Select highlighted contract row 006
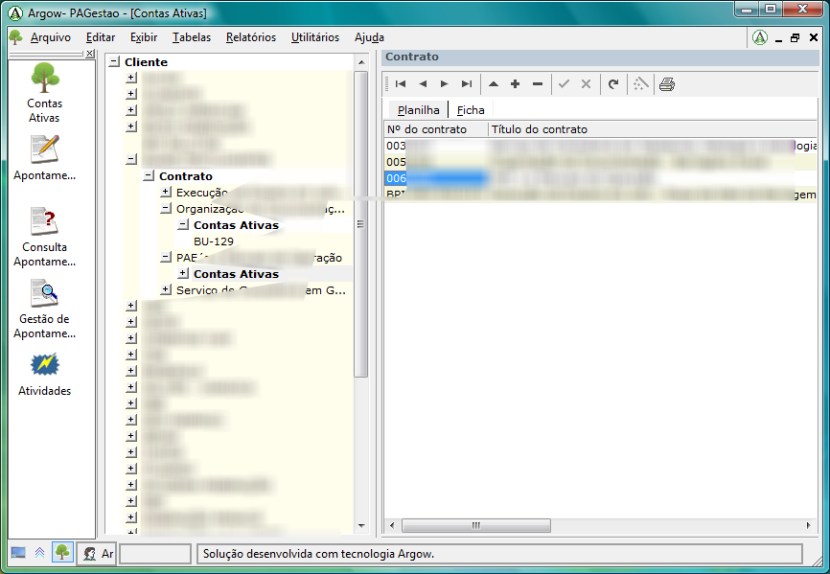This screenshot has height=574, width=830. (x=601, y=178)
